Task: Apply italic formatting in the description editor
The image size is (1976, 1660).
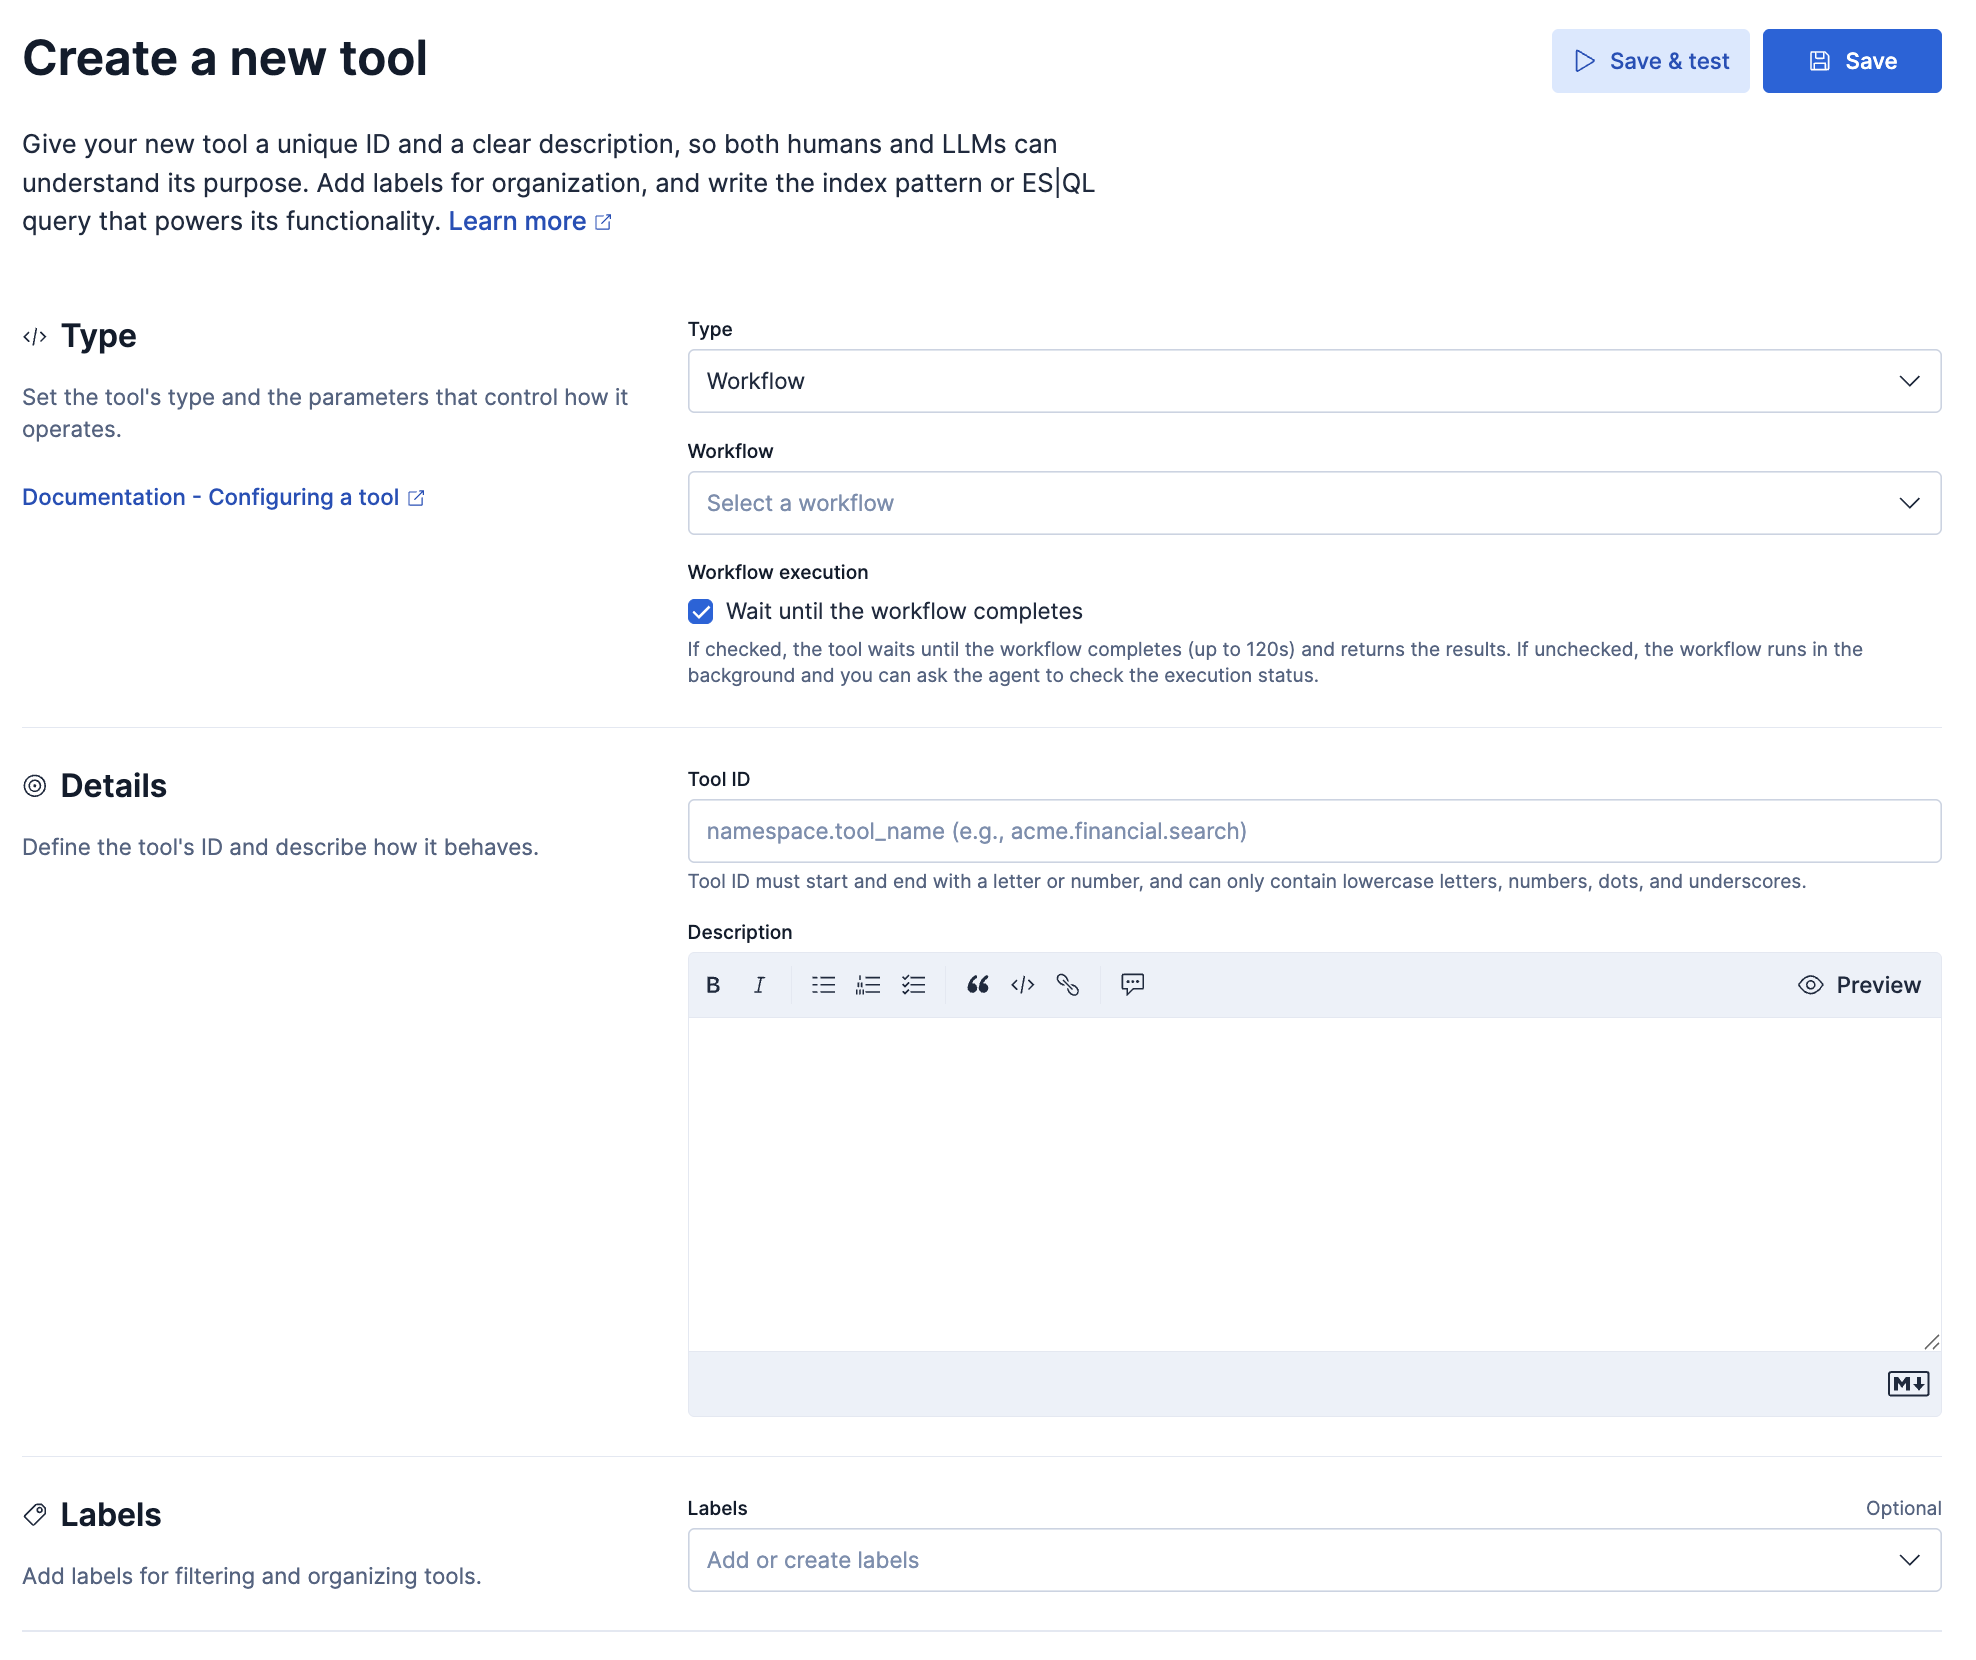Action: (759, 985)
